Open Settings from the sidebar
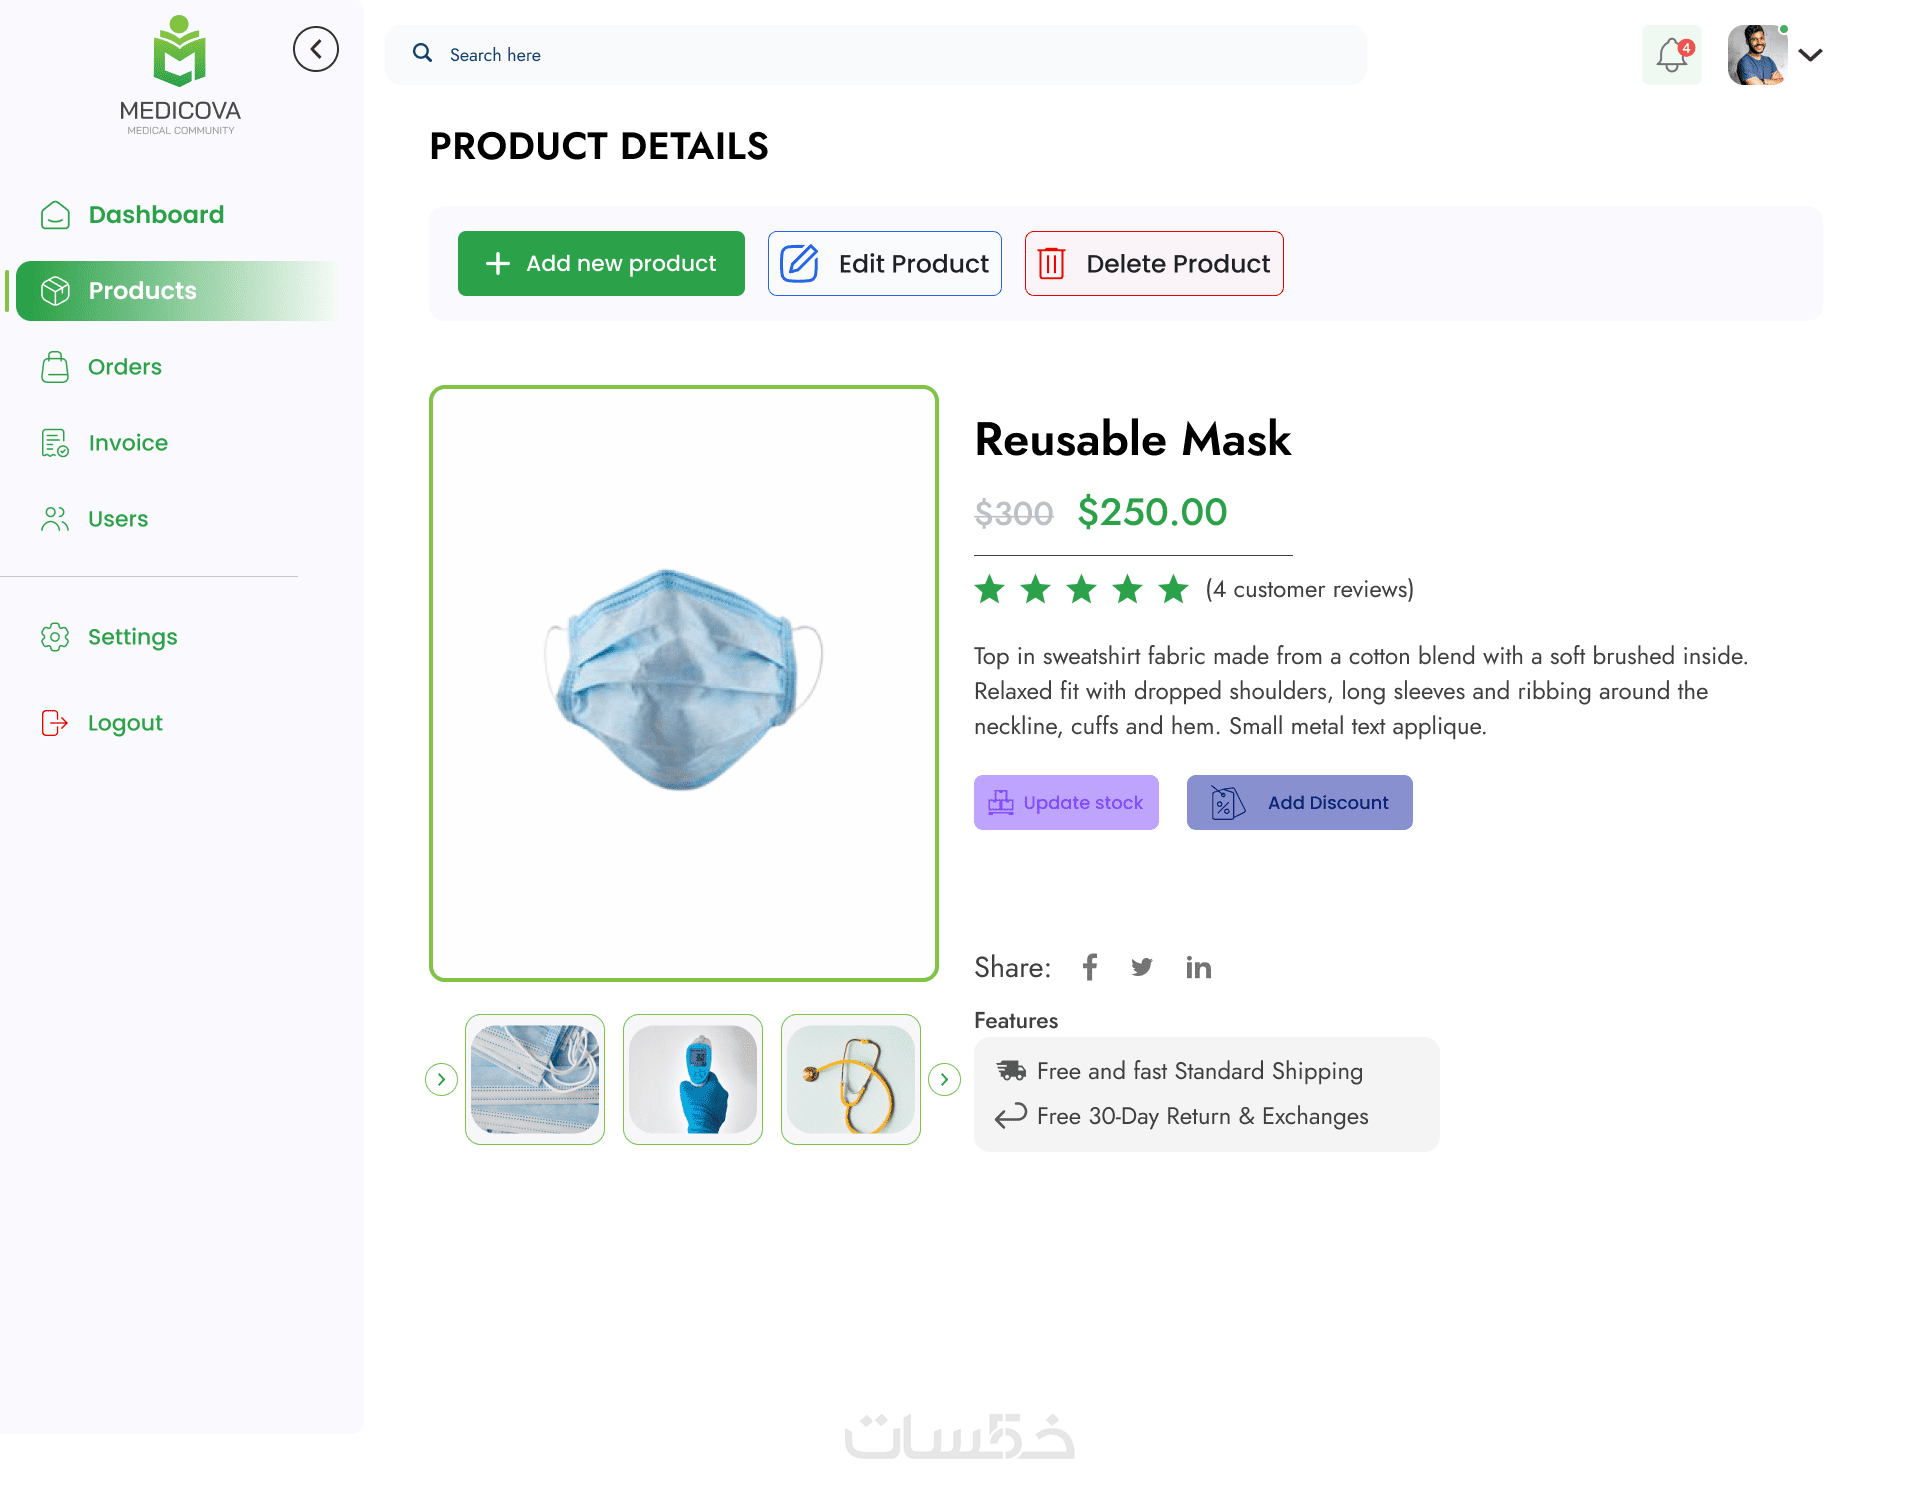Viewport: 1920px width, 1490px height. tap(132, 637)
